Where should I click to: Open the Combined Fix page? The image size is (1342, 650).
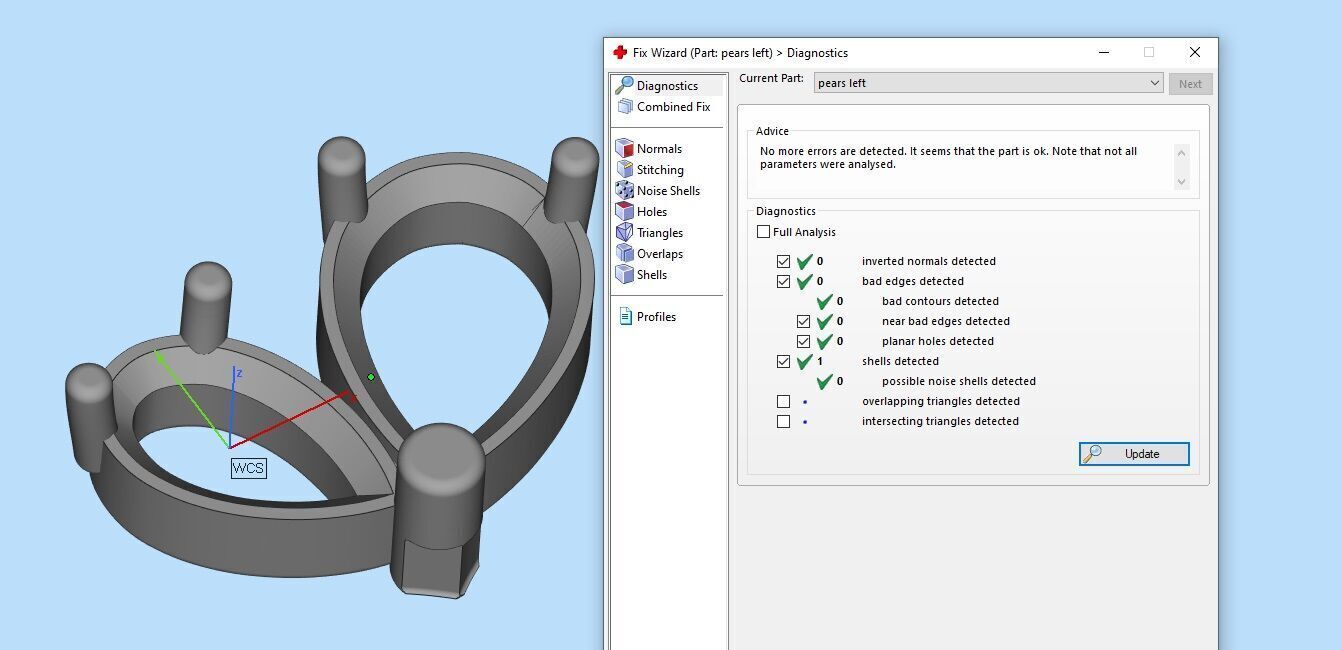tap(673, 107)
